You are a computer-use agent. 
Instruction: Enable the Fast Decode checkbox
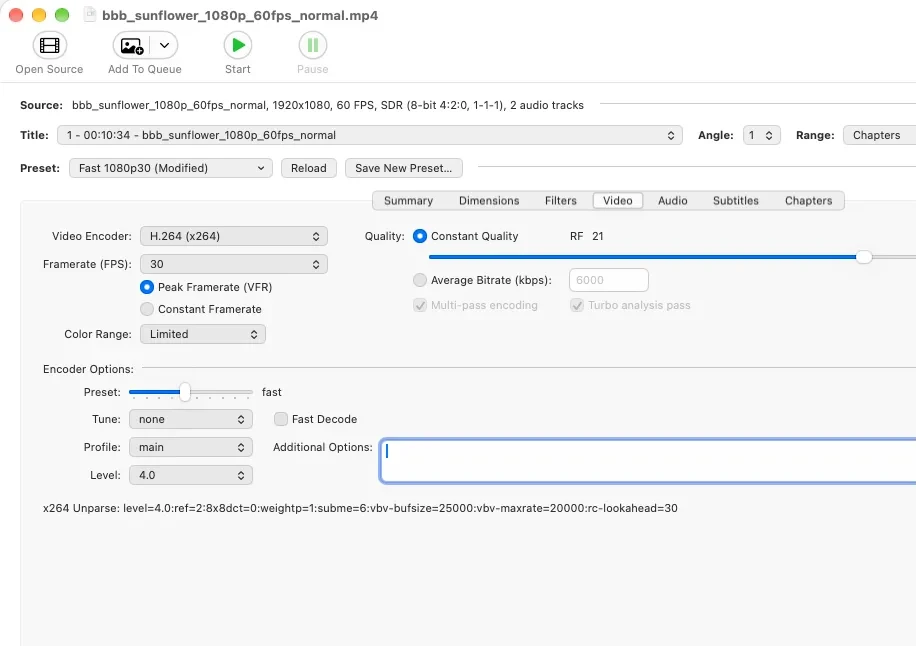280,419
